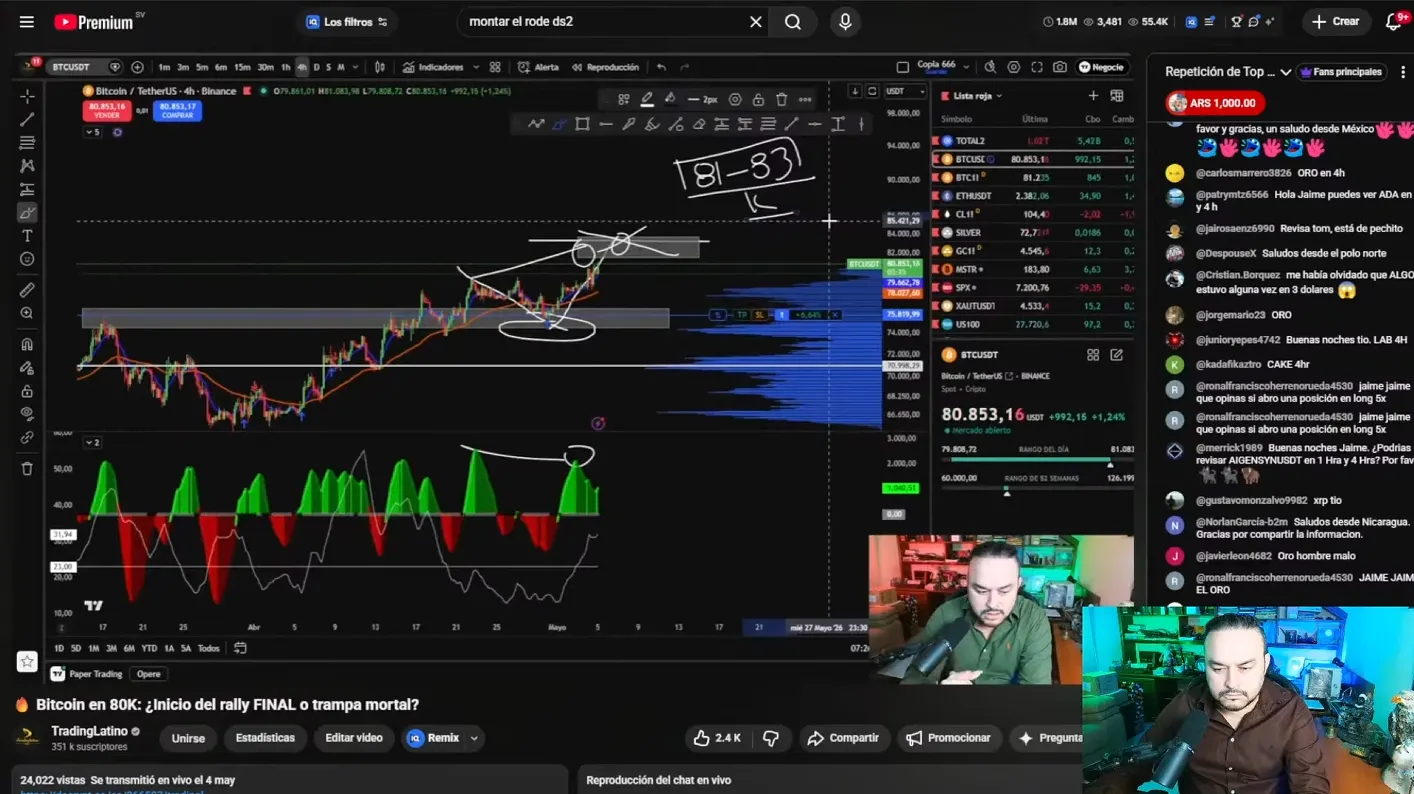Hide all drawings with eye icon
The image size is (1414, 794).
(27, 414)
